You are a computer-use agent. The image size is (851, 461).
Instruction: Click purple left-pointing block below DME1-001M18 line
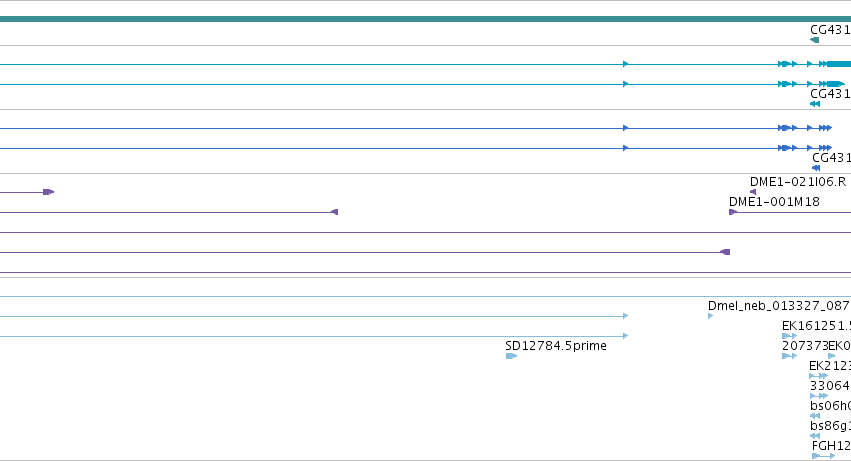[725, 252]
